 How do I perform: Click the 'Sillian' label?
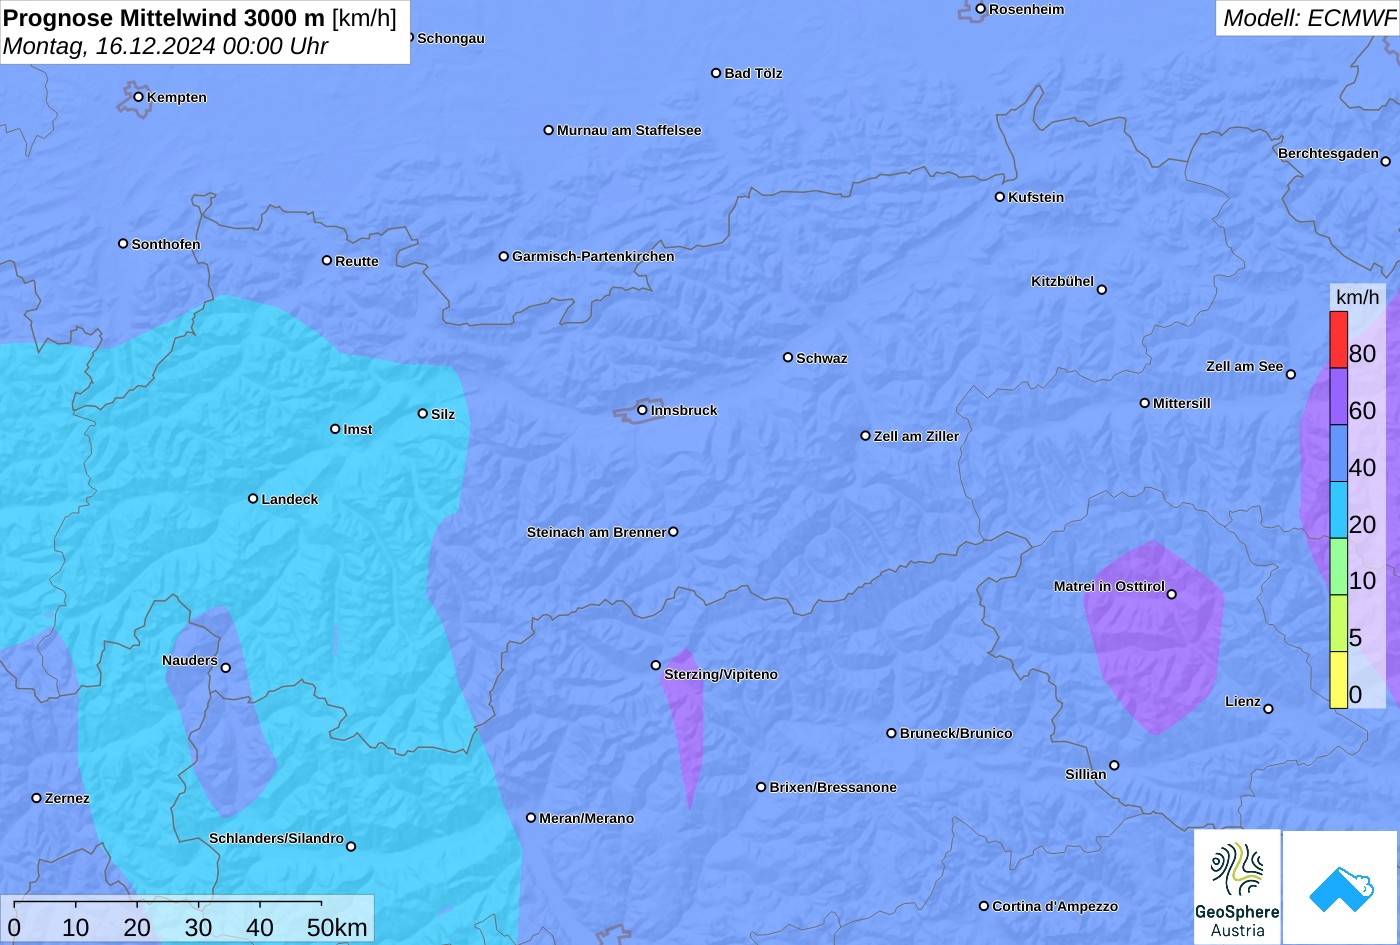click(x=1086, y=774)
